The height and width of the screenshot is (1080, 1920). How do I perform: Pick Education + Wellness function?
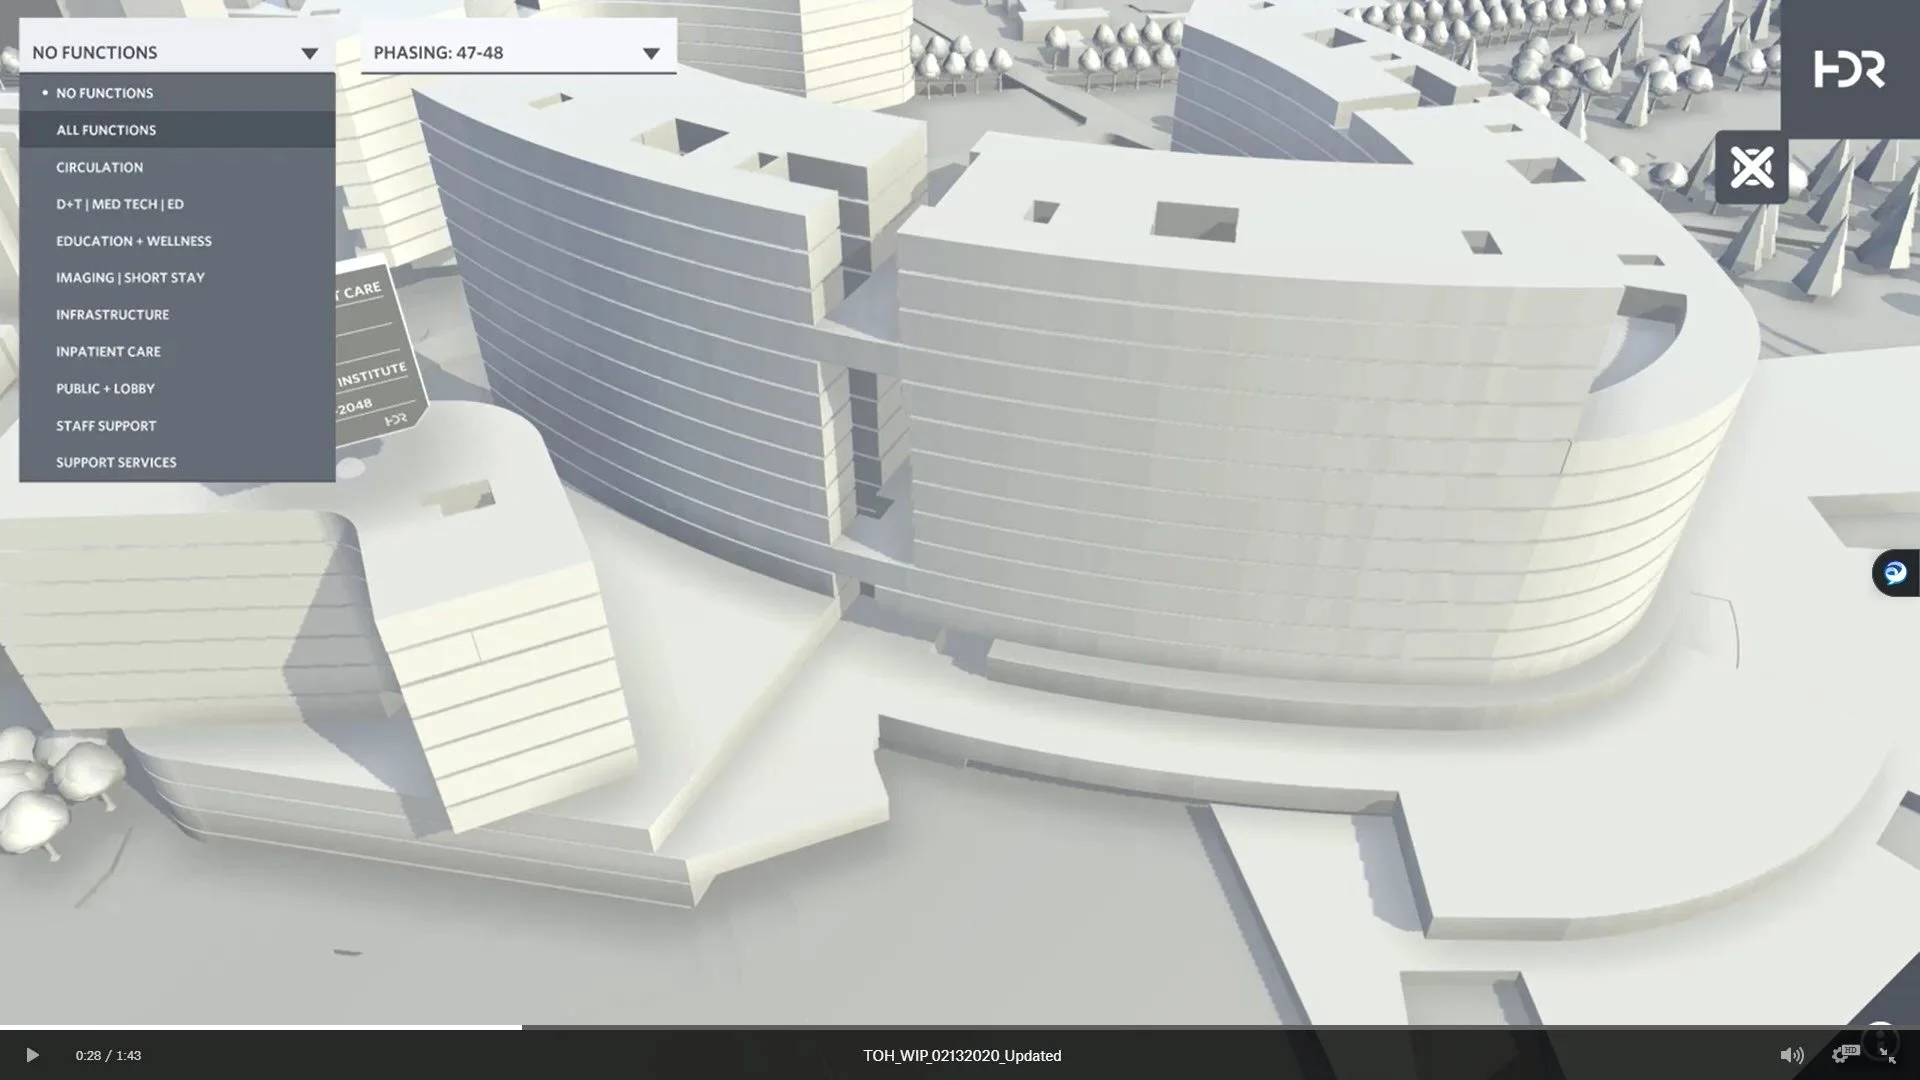click(134, 241)
